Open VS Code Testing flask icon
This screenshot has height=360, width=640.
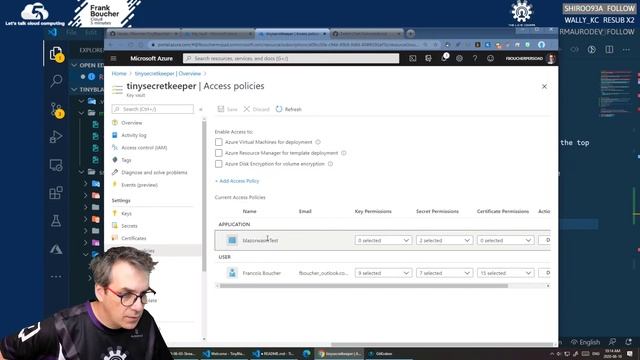pyautogui.click(x=56, y=221)
